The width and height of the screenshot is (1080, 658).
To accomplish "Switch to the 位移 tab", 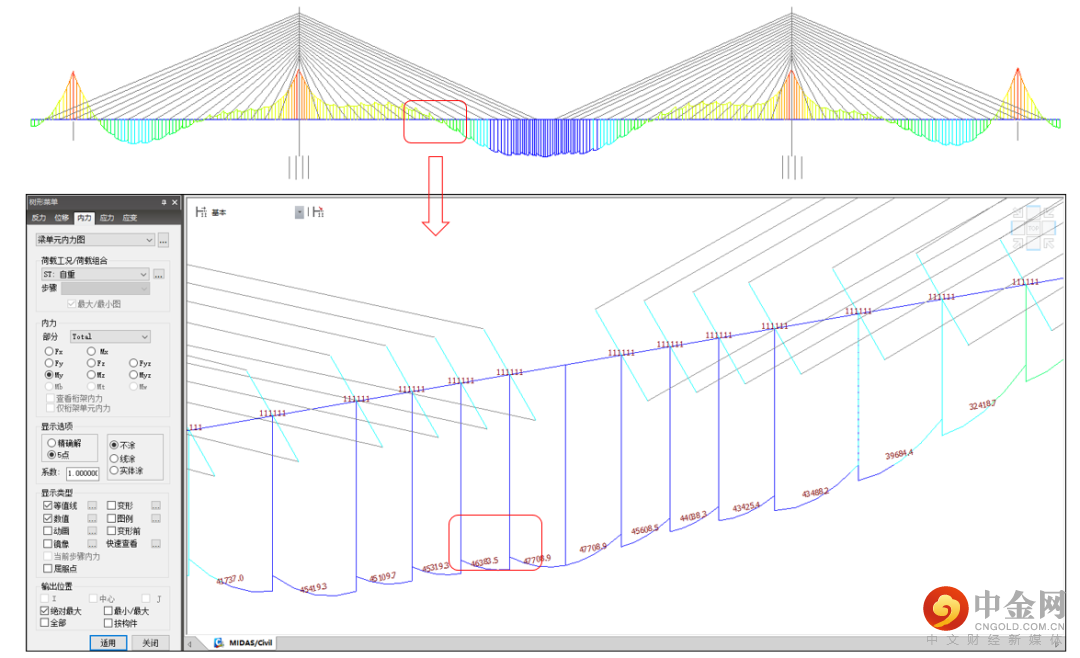I will [61, 218].
